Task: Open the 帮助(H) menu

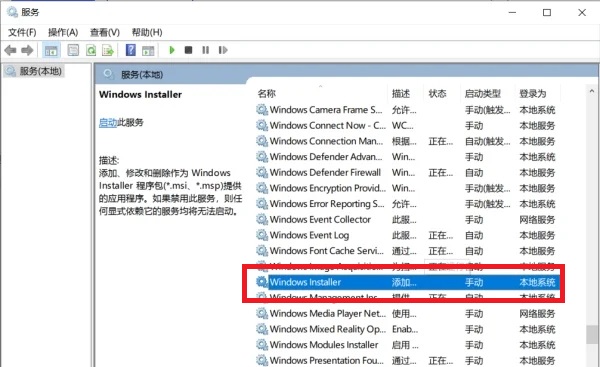Action: pos(147,33)
